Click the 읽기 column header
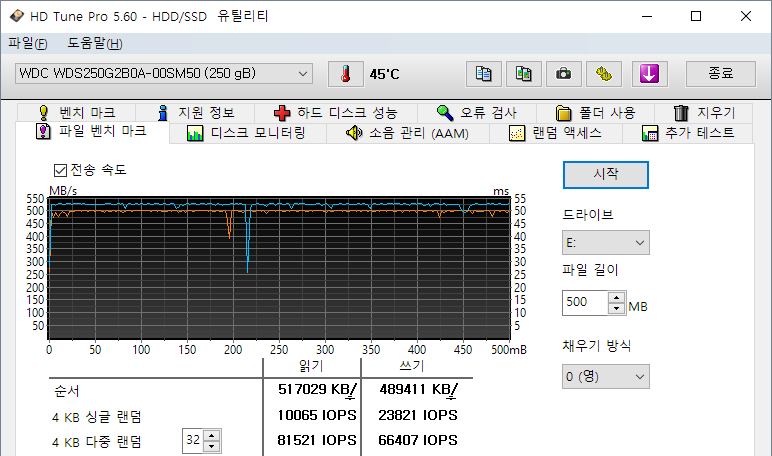Image resolution: width=772 pixels, height=456 pixels. click(312, 366)
